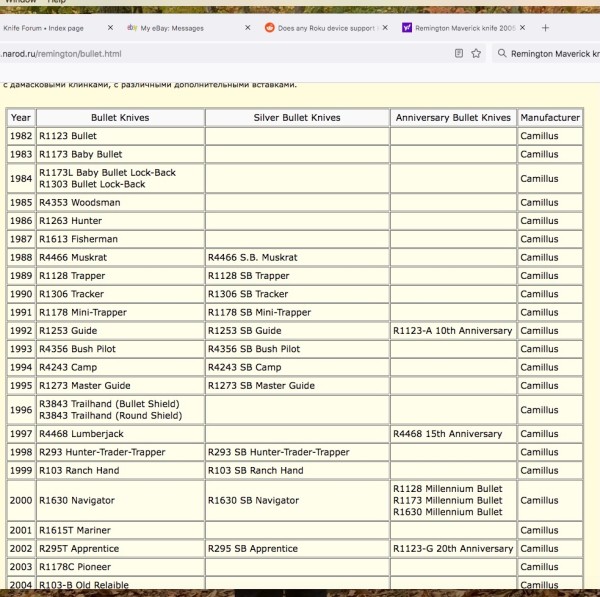Close the Roku device support tab
The image size is (600, 597).
[385, 28]
